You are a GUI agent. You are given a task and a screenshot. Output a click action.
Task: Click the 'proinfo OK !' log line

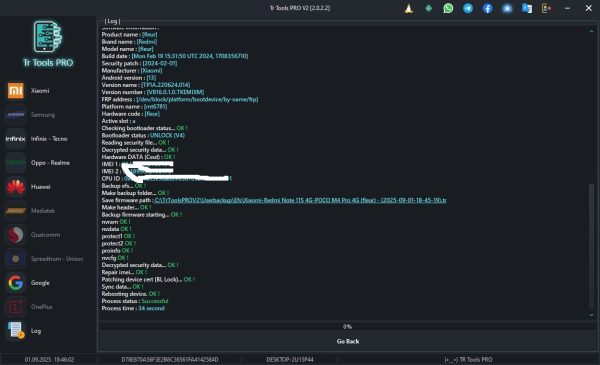coord(117,251)
